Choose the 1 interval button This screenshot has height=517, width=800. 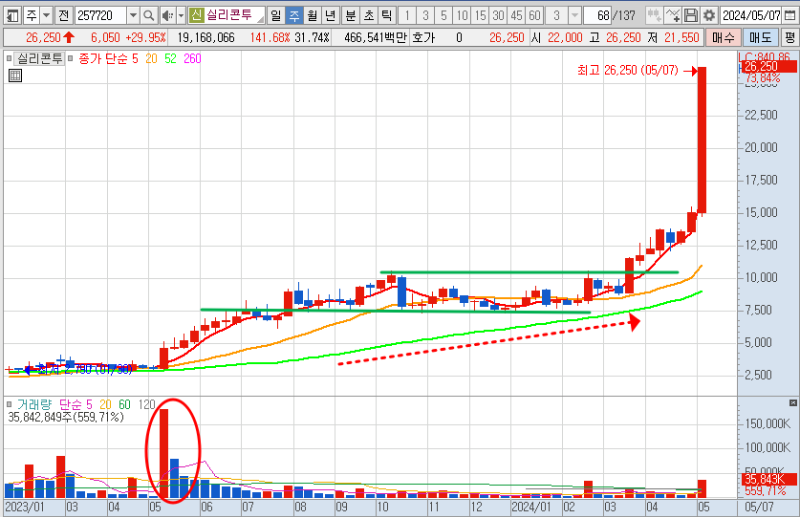click(x=407, y=16)
